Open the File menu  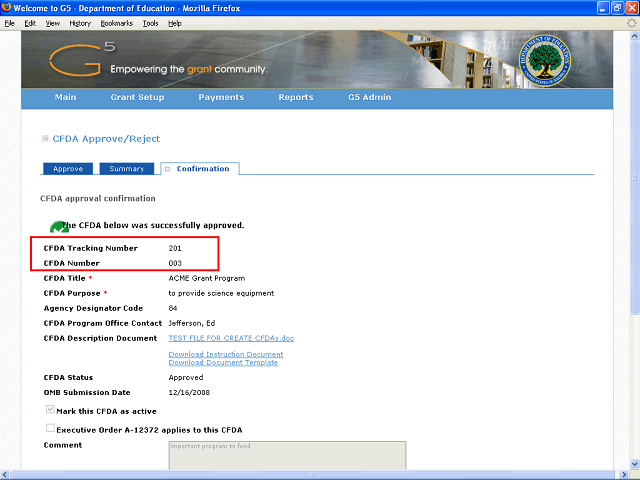(10, 23)
